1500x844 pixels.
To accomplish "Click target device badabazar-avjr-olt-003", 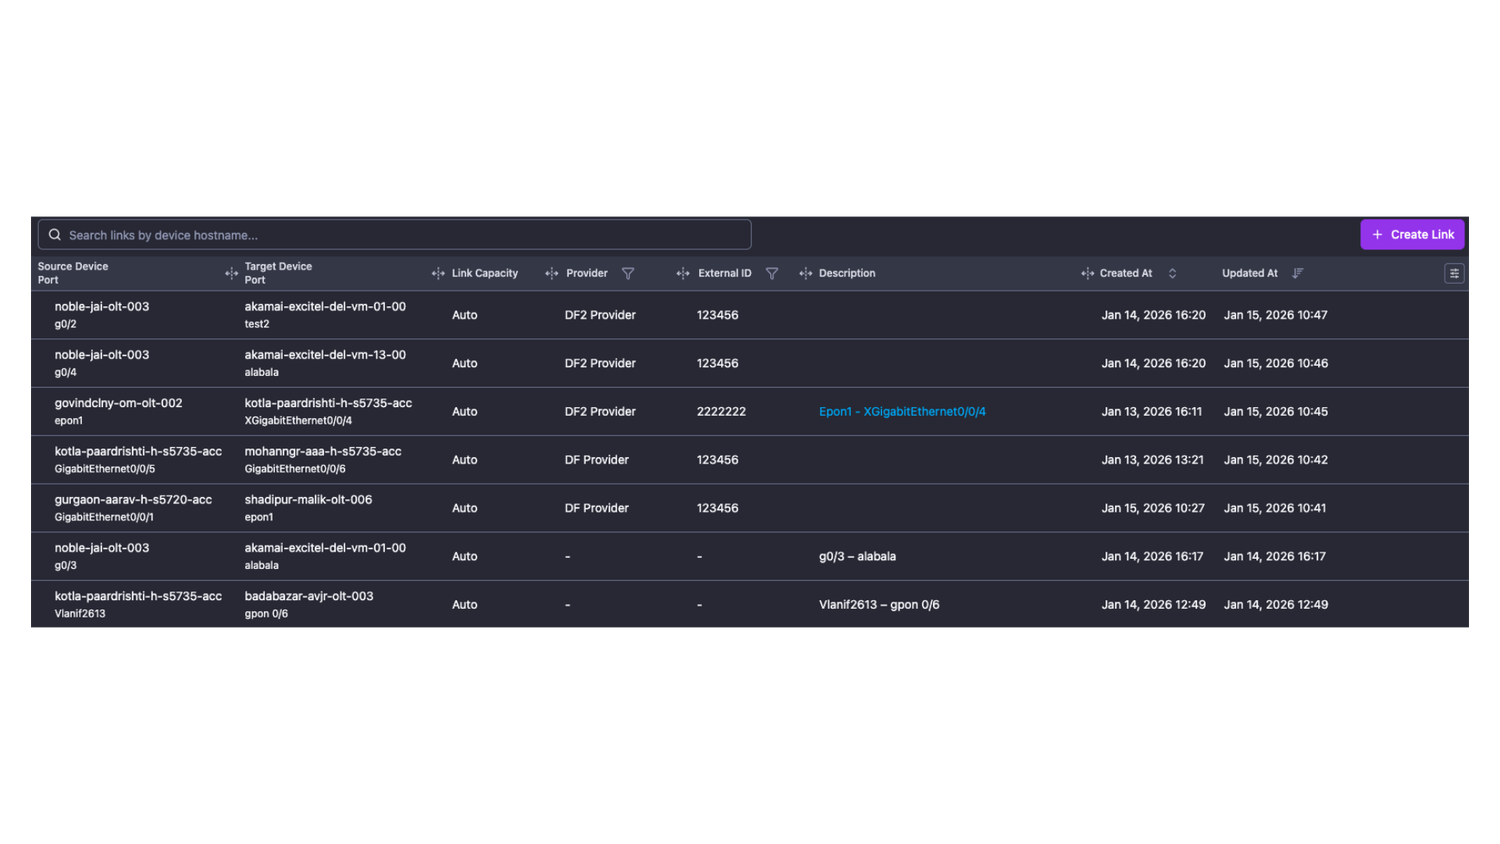I will point(309,596).
